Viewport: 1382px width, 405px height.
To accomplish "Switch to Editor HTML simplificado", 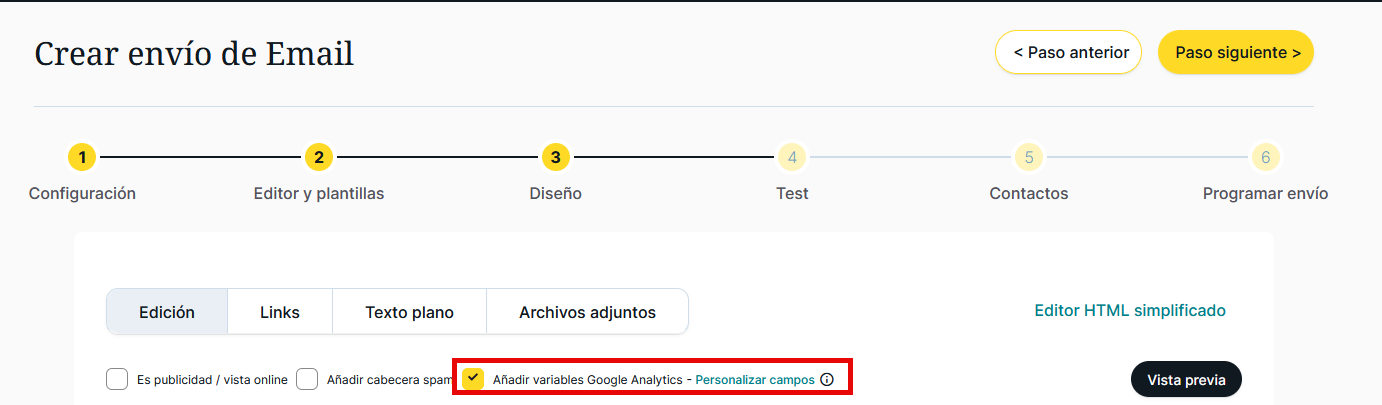I will tap(1130, 310).
